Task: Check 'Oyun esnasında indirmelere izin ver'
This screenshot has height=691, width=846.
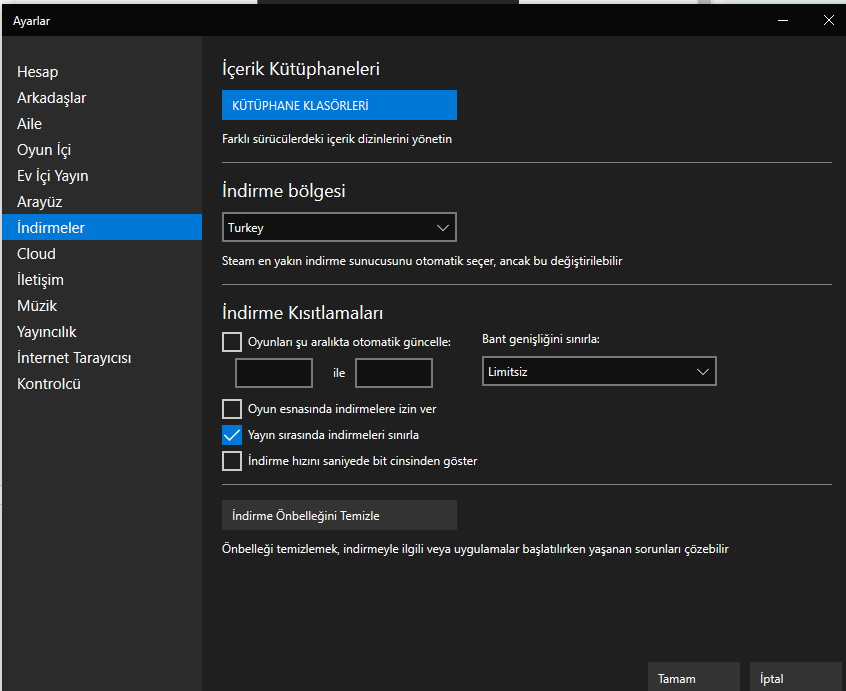Action: pos(232,409)
